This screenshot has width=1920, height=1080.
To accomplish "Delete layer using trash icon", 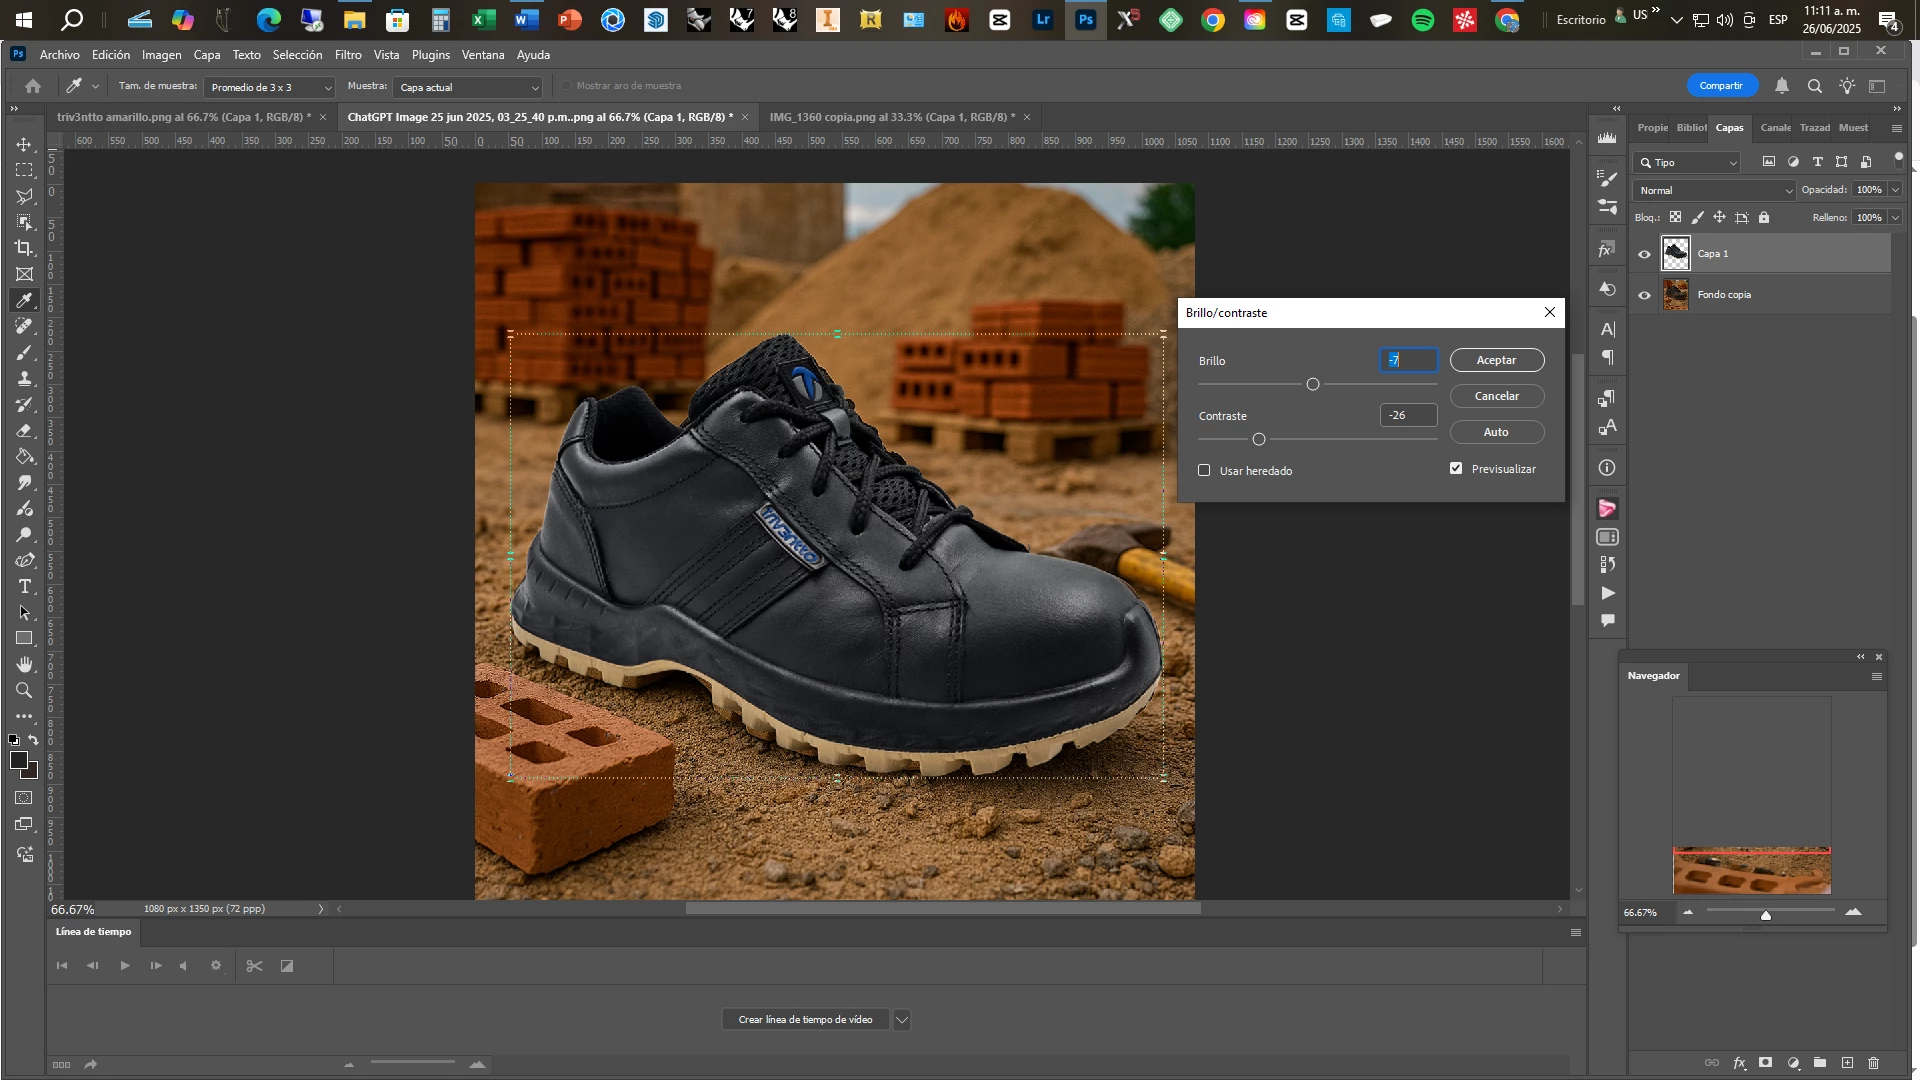I will [1874, 1063].
